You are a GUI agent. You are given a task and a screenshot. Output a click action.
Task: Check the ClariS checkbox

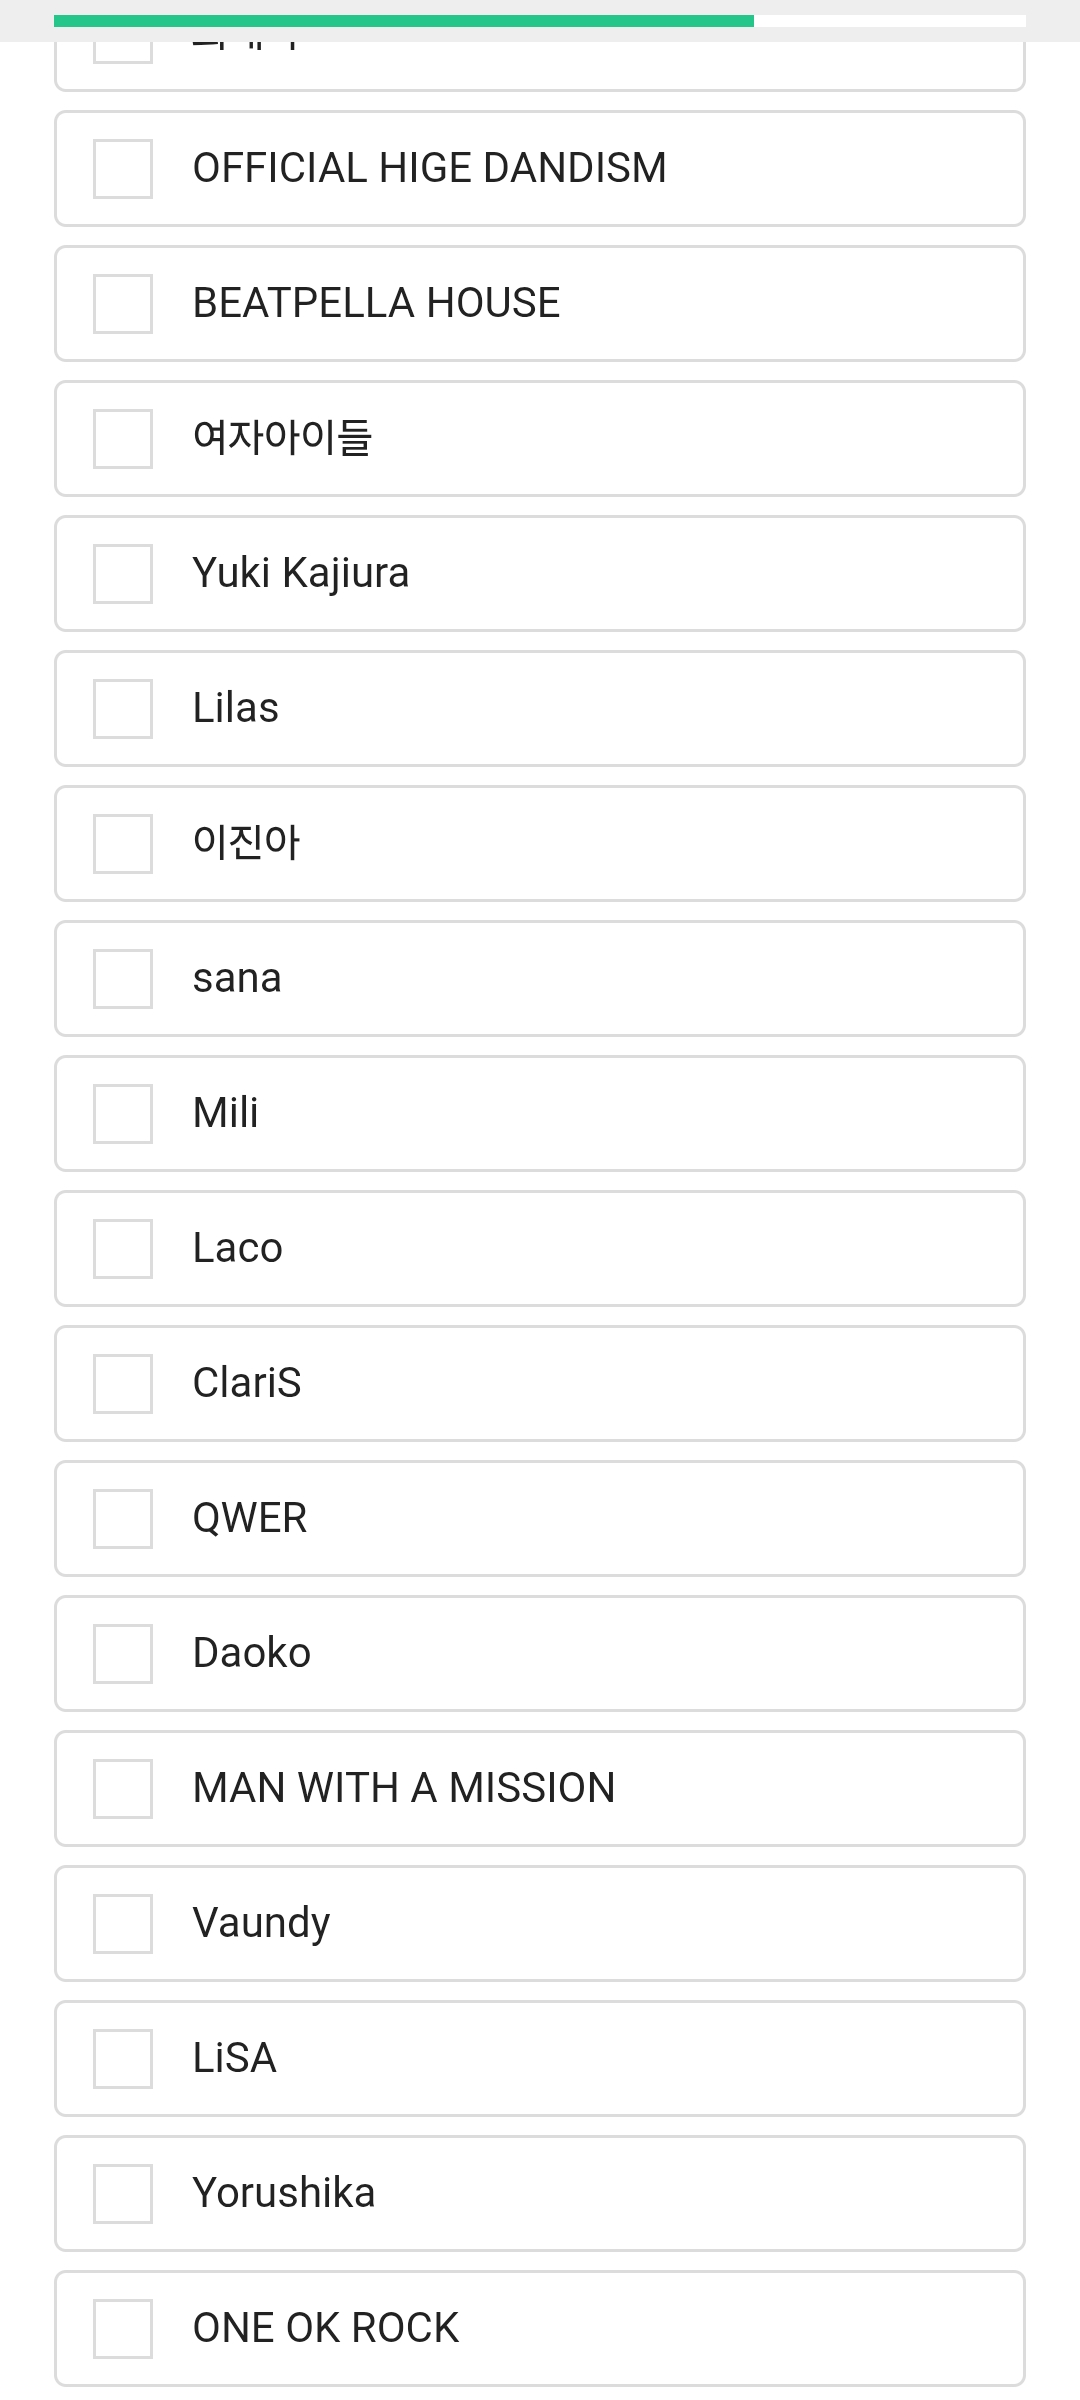coord(123,1384)
